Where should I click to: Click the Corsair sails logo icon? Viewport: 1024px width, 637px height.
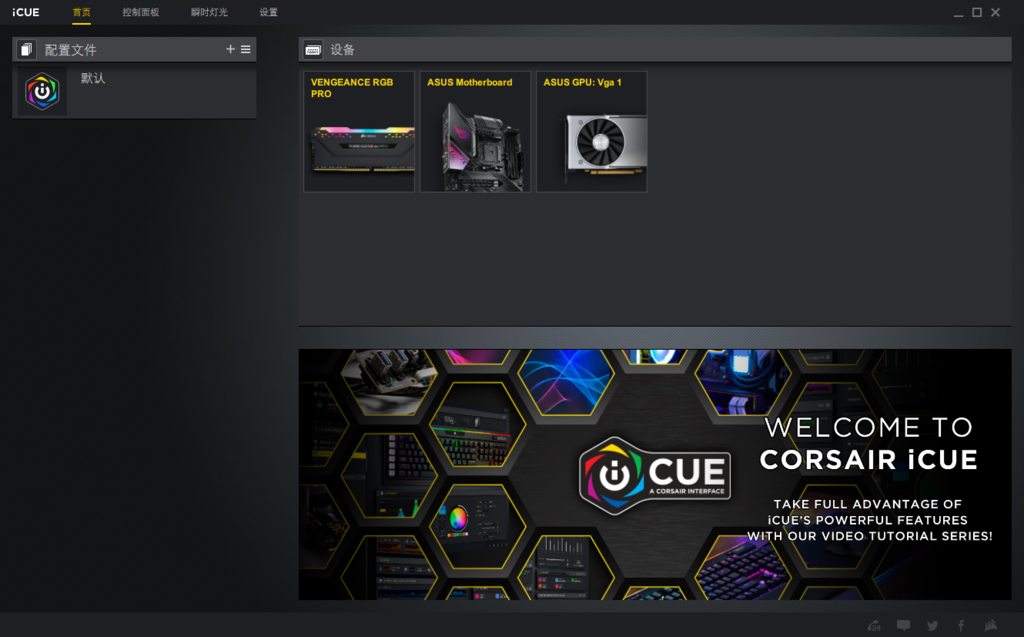(x=991, y=625)
